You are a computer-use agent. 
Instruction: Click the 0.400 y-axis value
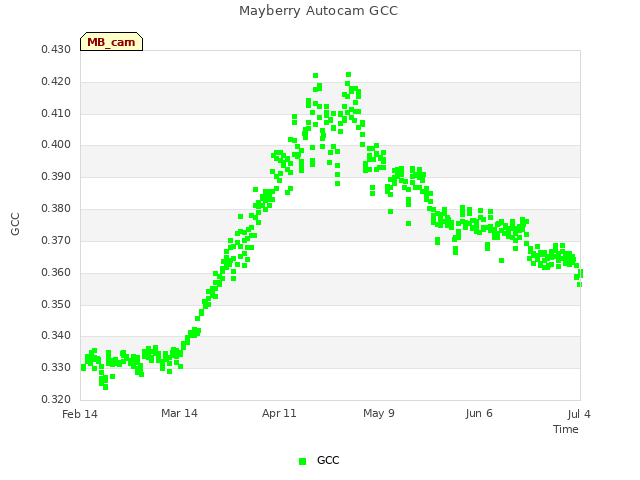point(56,144)
